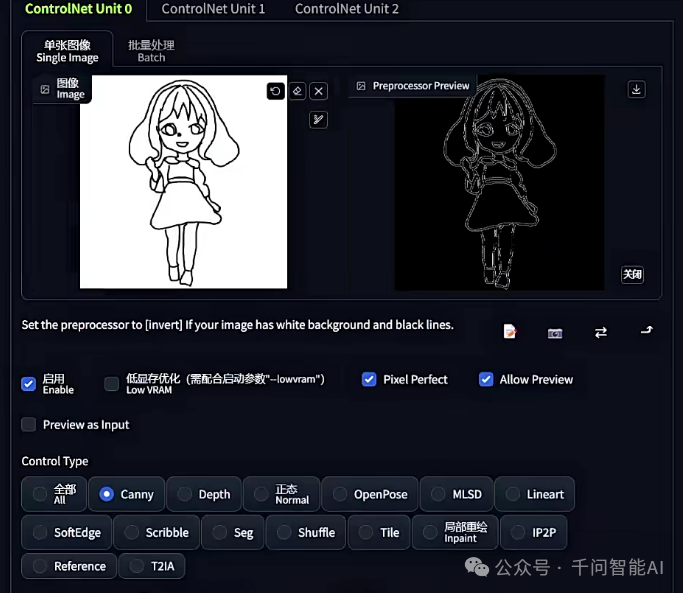
Task: Remove the input image with X icon
Action: [319, 91]
